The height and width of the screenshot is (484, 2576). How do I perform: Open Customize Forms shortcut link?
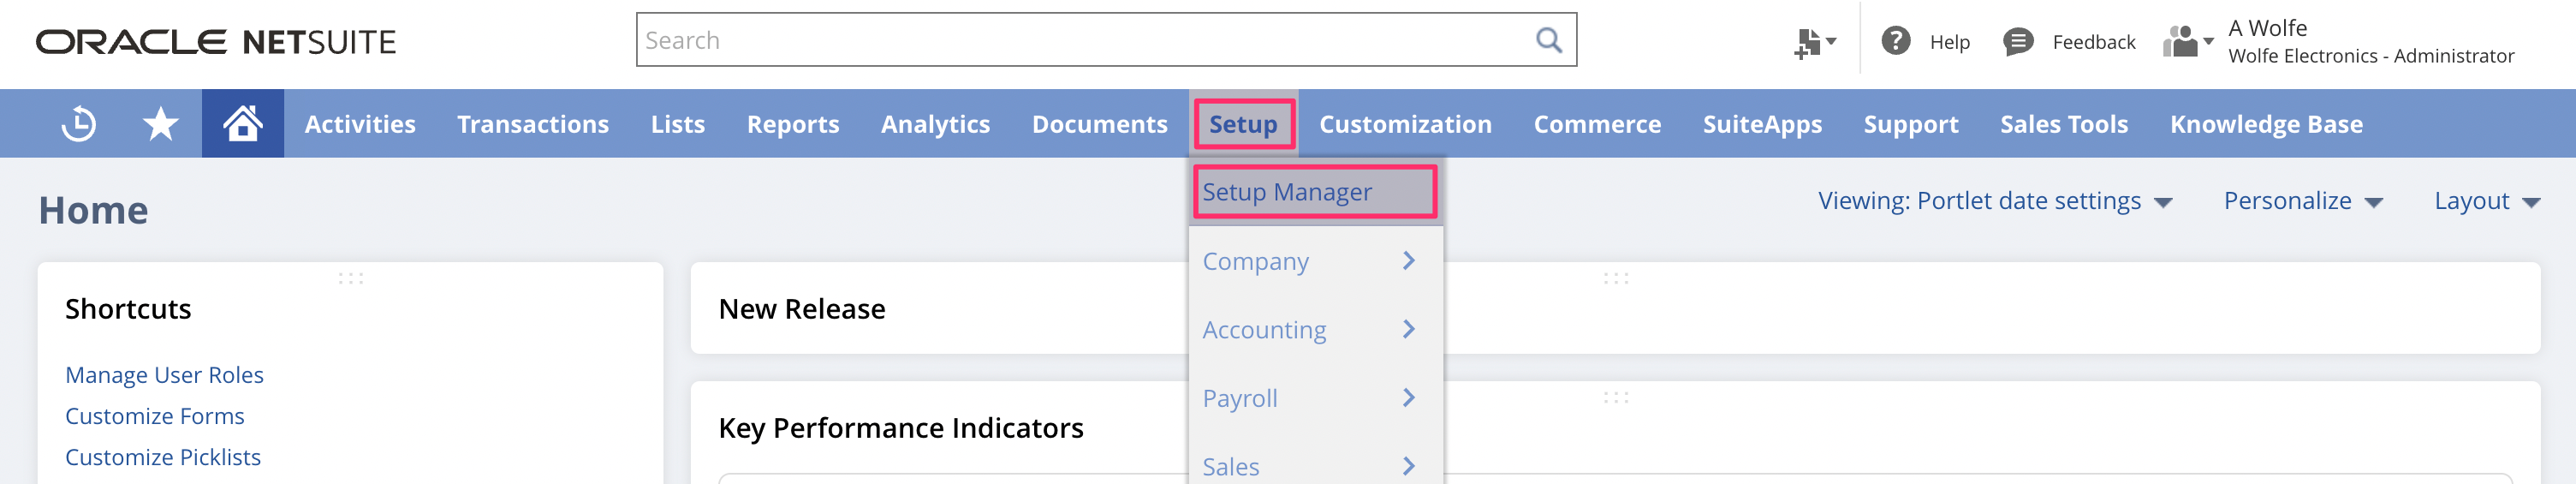(154, 416)
